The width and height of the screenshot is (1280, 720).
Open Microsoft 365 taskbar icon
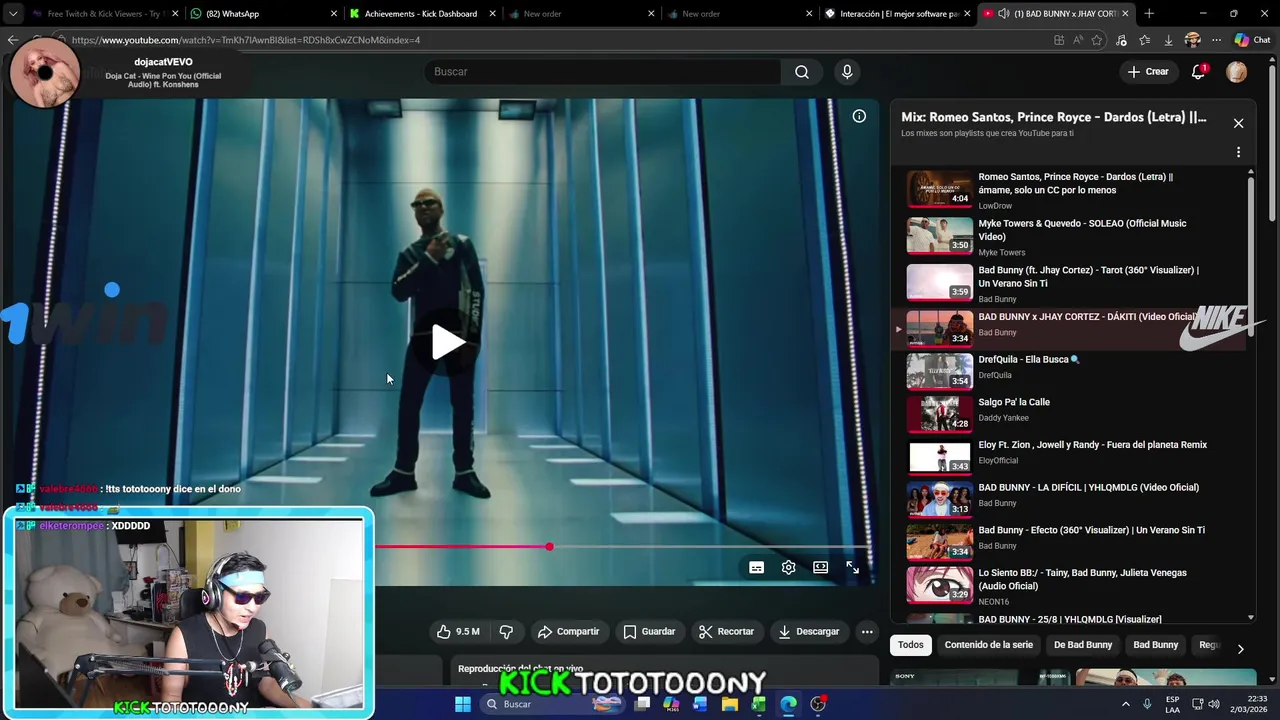671,704
